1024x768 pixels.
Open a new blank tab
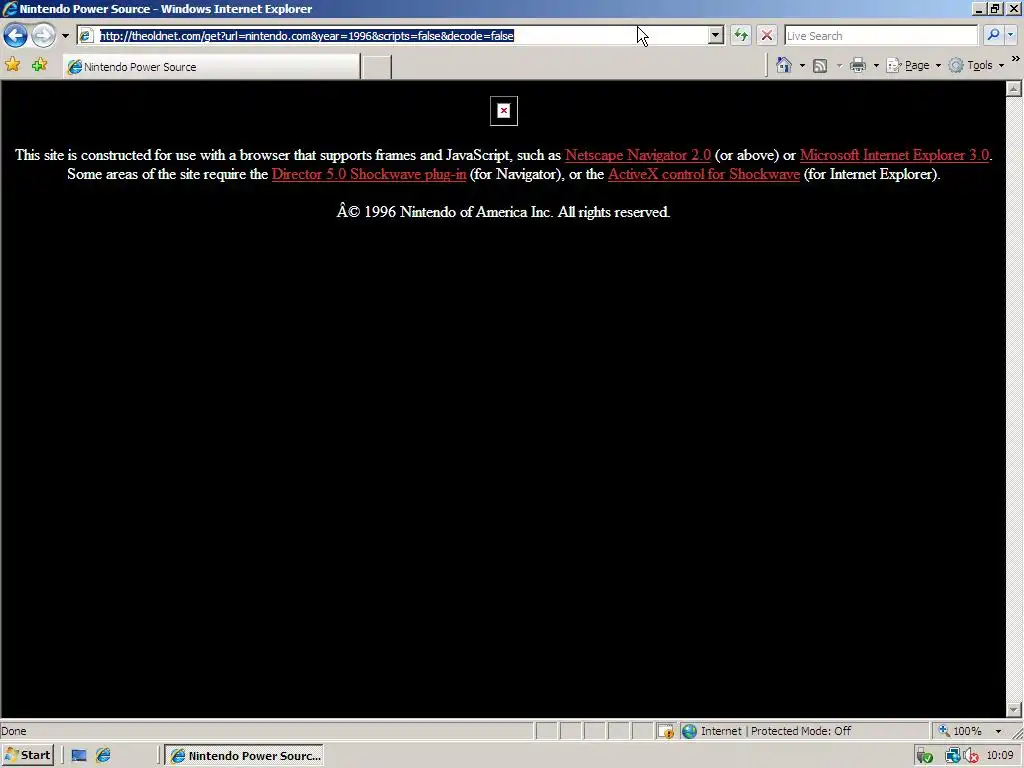pyautogui.click(x=376, y=67)
